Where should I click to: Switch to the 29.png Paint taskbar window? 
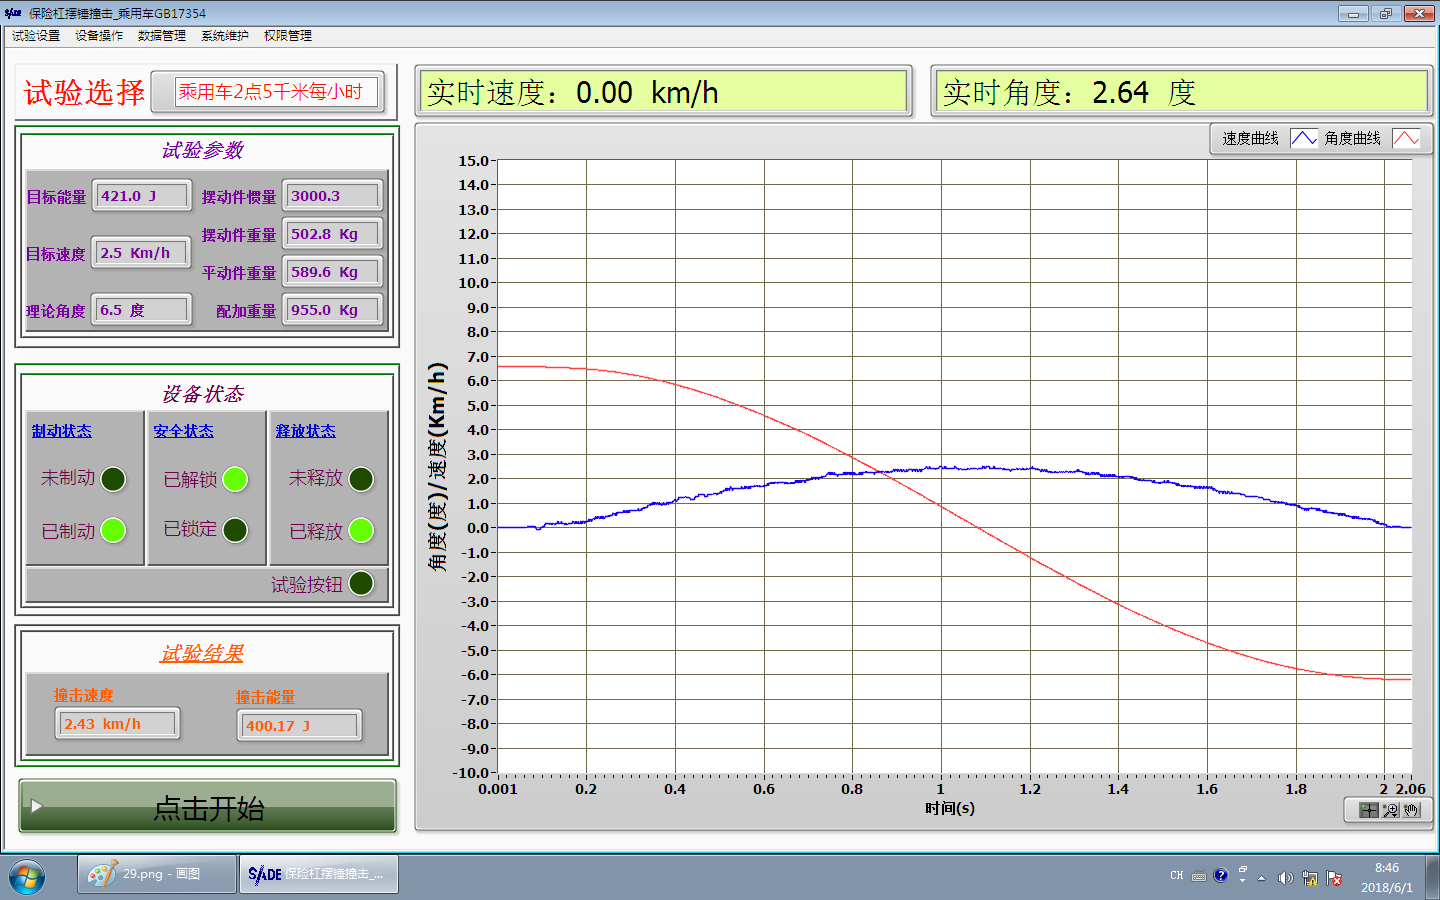(157, 874)
